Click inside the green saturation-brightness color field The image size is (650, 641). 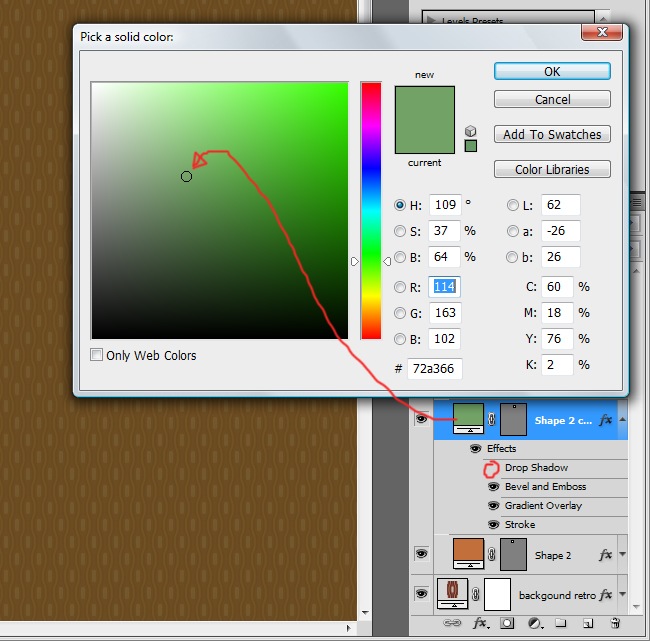(220, 211)
